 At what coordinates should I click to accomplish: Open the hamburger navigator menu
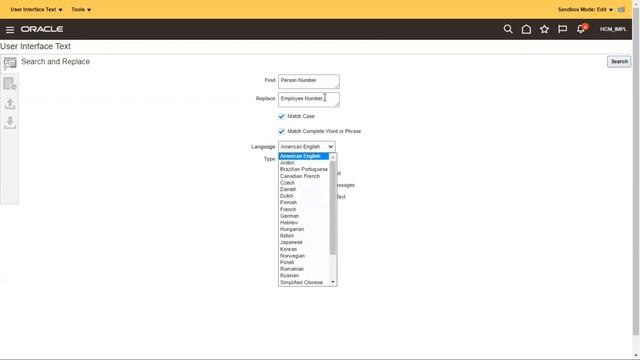(10, 29)
